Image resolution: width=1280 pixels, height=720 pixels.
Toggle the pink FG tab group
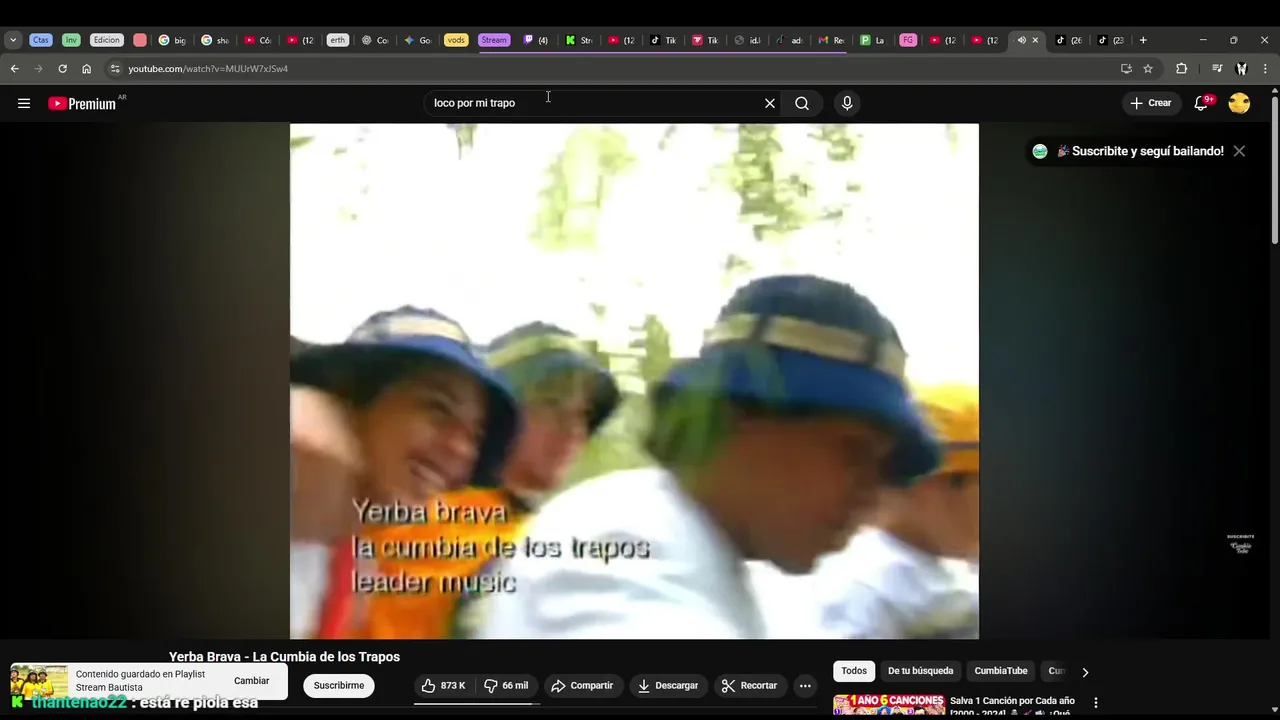coord(908,40)
